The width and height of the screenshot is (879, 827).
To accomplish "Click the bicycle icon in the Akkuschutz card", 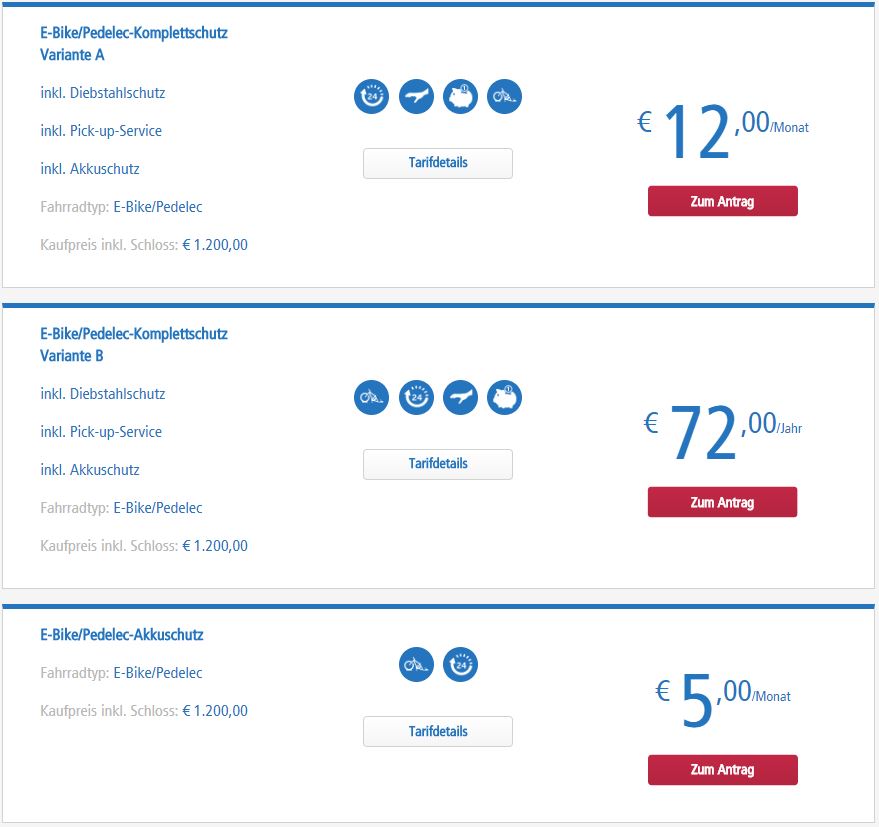I will [x=416, y=665].
